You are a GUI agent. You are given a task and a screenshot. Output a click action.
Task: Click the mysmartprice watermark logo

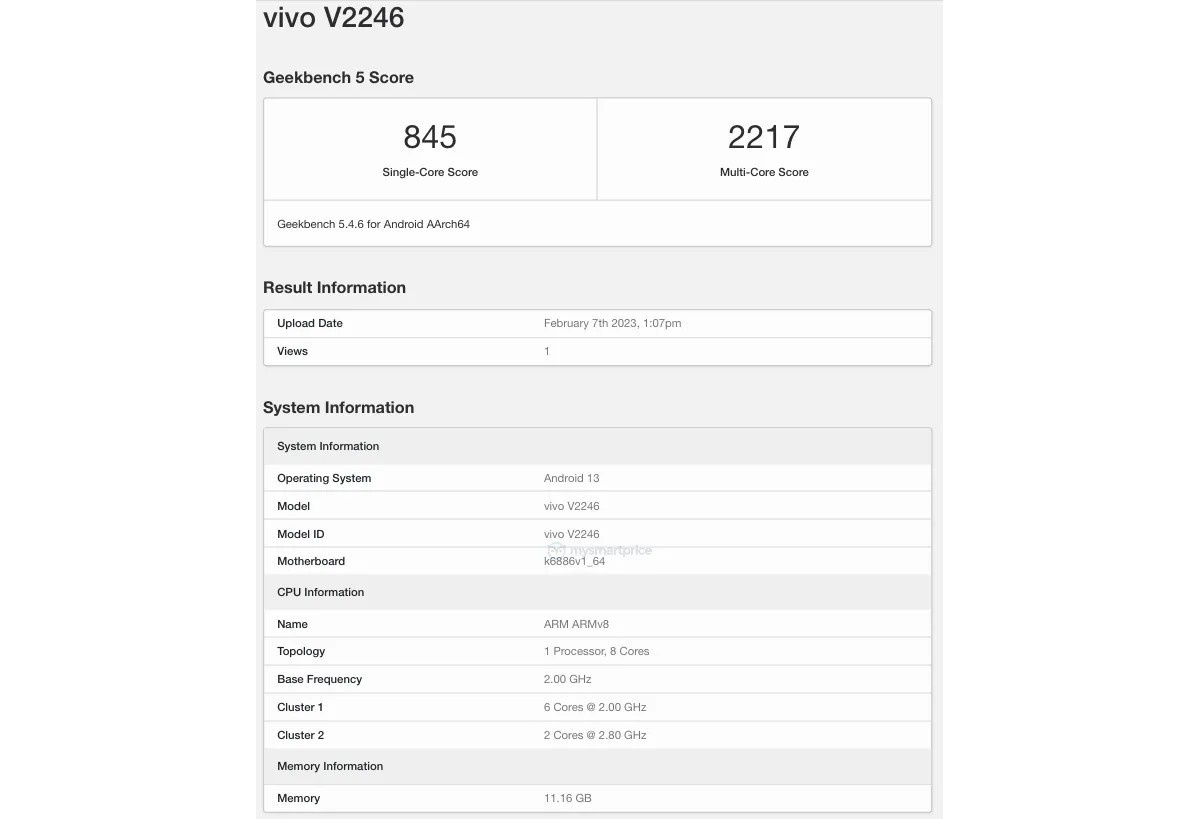click(x=599, y=550)
